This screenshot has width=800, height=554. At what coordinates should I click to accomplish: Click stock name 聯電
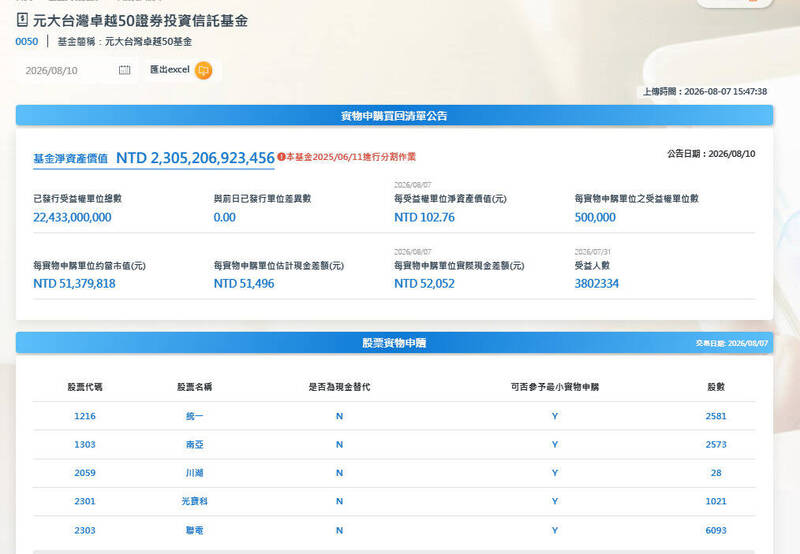click(x=194, y=531)
